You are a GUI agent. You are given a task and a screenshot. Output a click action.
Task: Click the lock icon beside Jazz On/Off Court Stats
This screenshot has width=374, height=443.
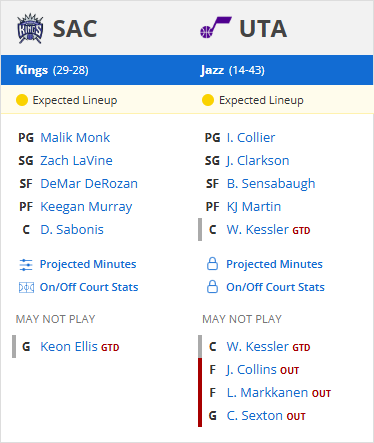pos(212,287)
